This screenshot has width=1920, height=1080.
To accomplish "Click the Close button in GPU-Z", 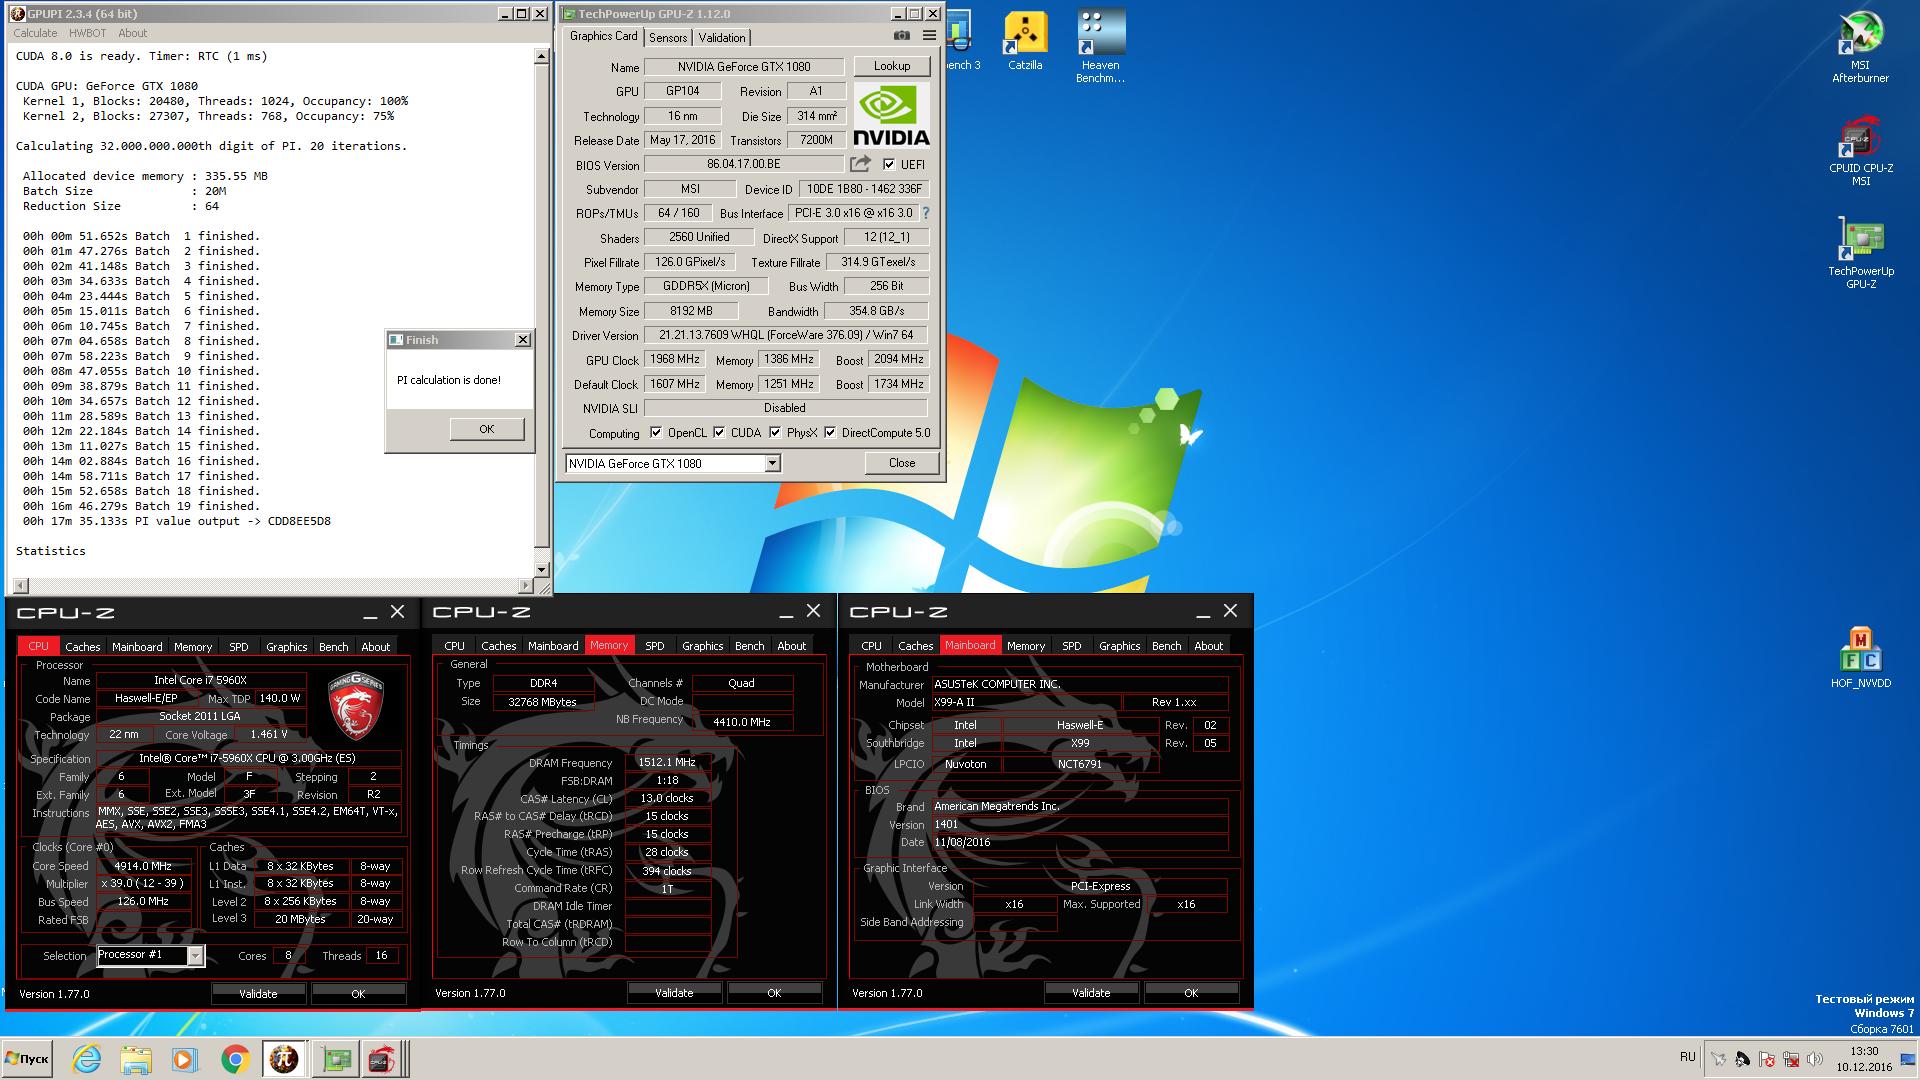I will [x=902, y=463].
